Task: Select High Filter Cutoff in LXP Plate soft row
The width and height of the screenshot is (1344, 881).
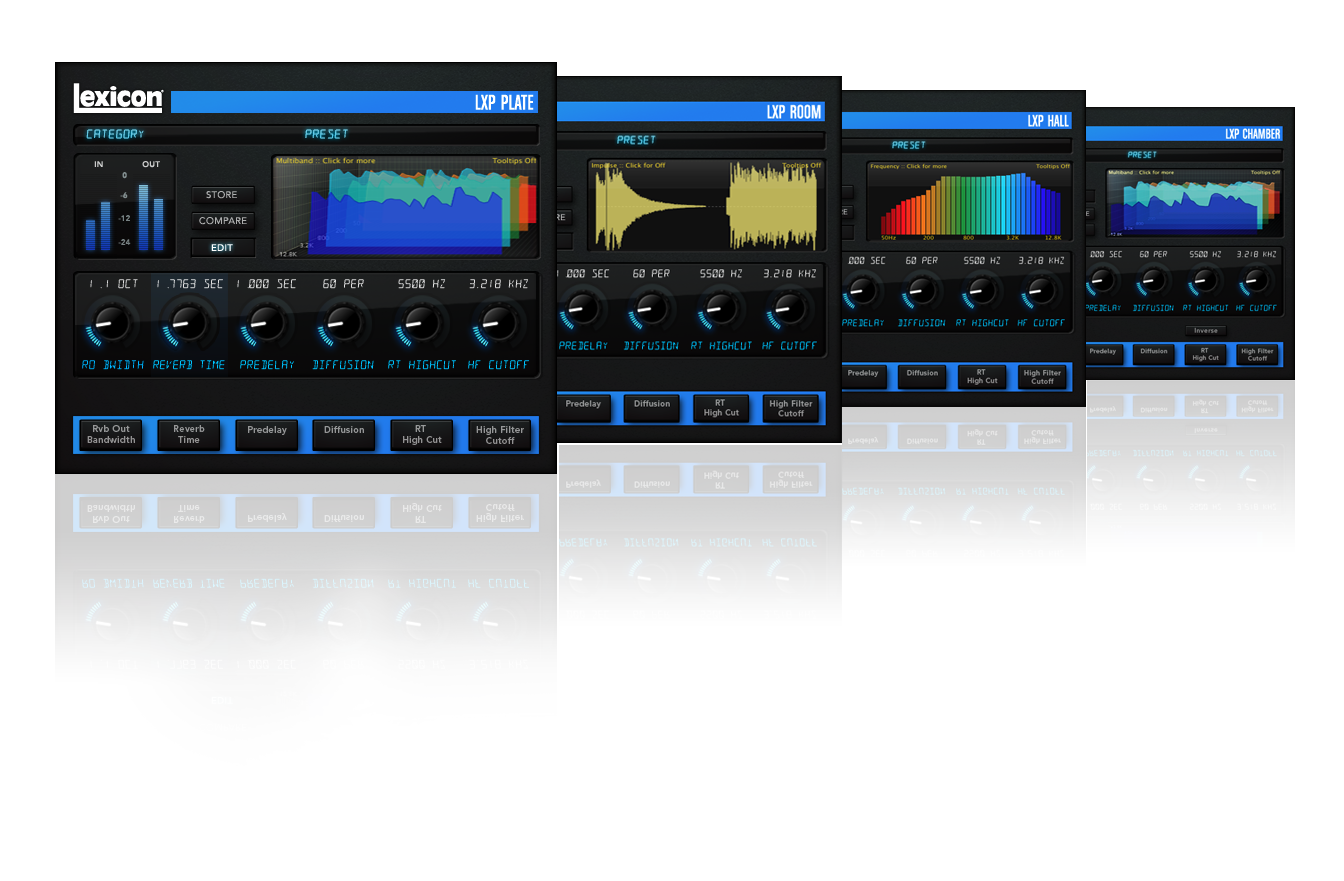Action: click(500, 435)
